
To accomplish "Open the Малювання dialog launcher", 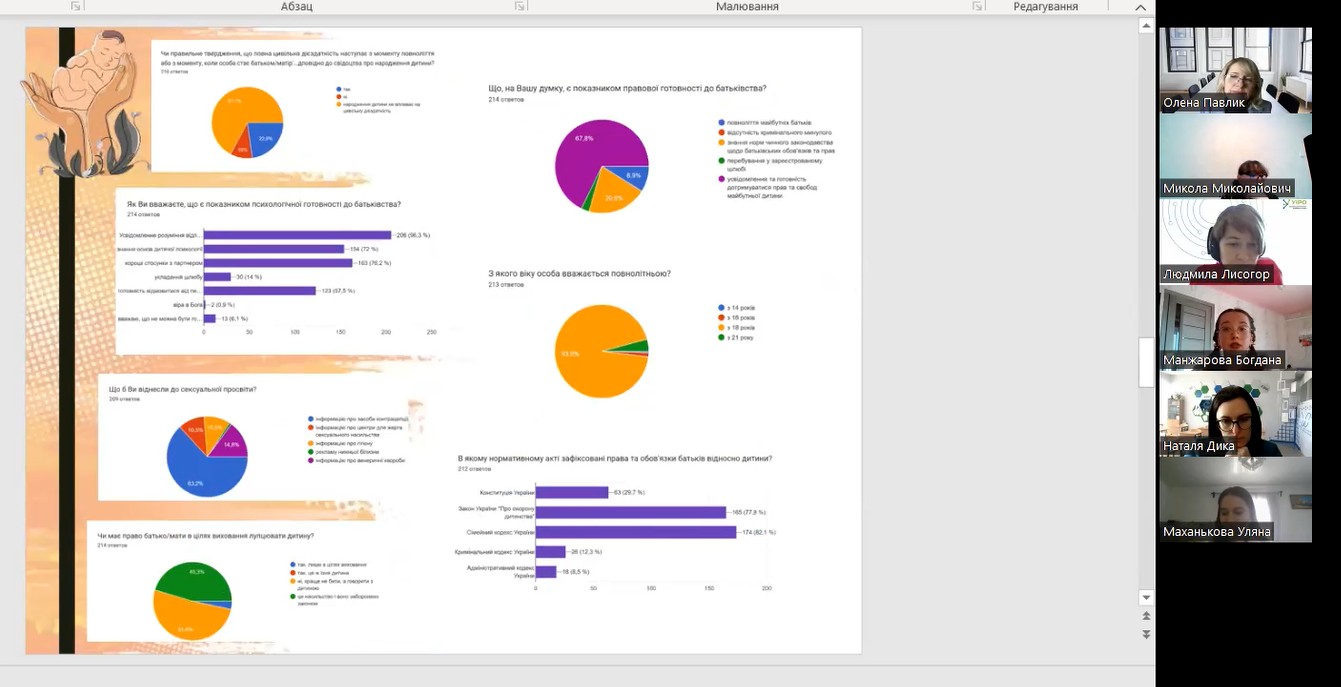I will pos(977,7).
